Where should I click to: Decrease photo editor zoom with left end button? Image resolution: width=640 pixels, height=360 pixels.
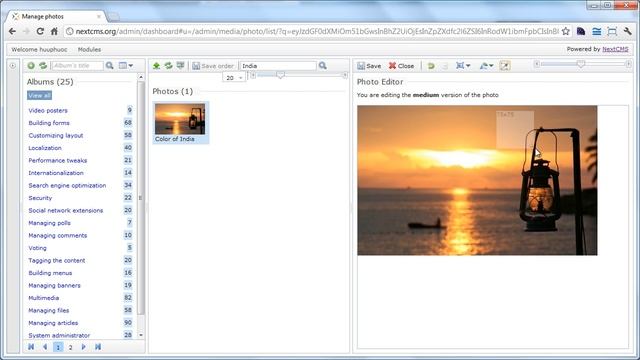537,64
